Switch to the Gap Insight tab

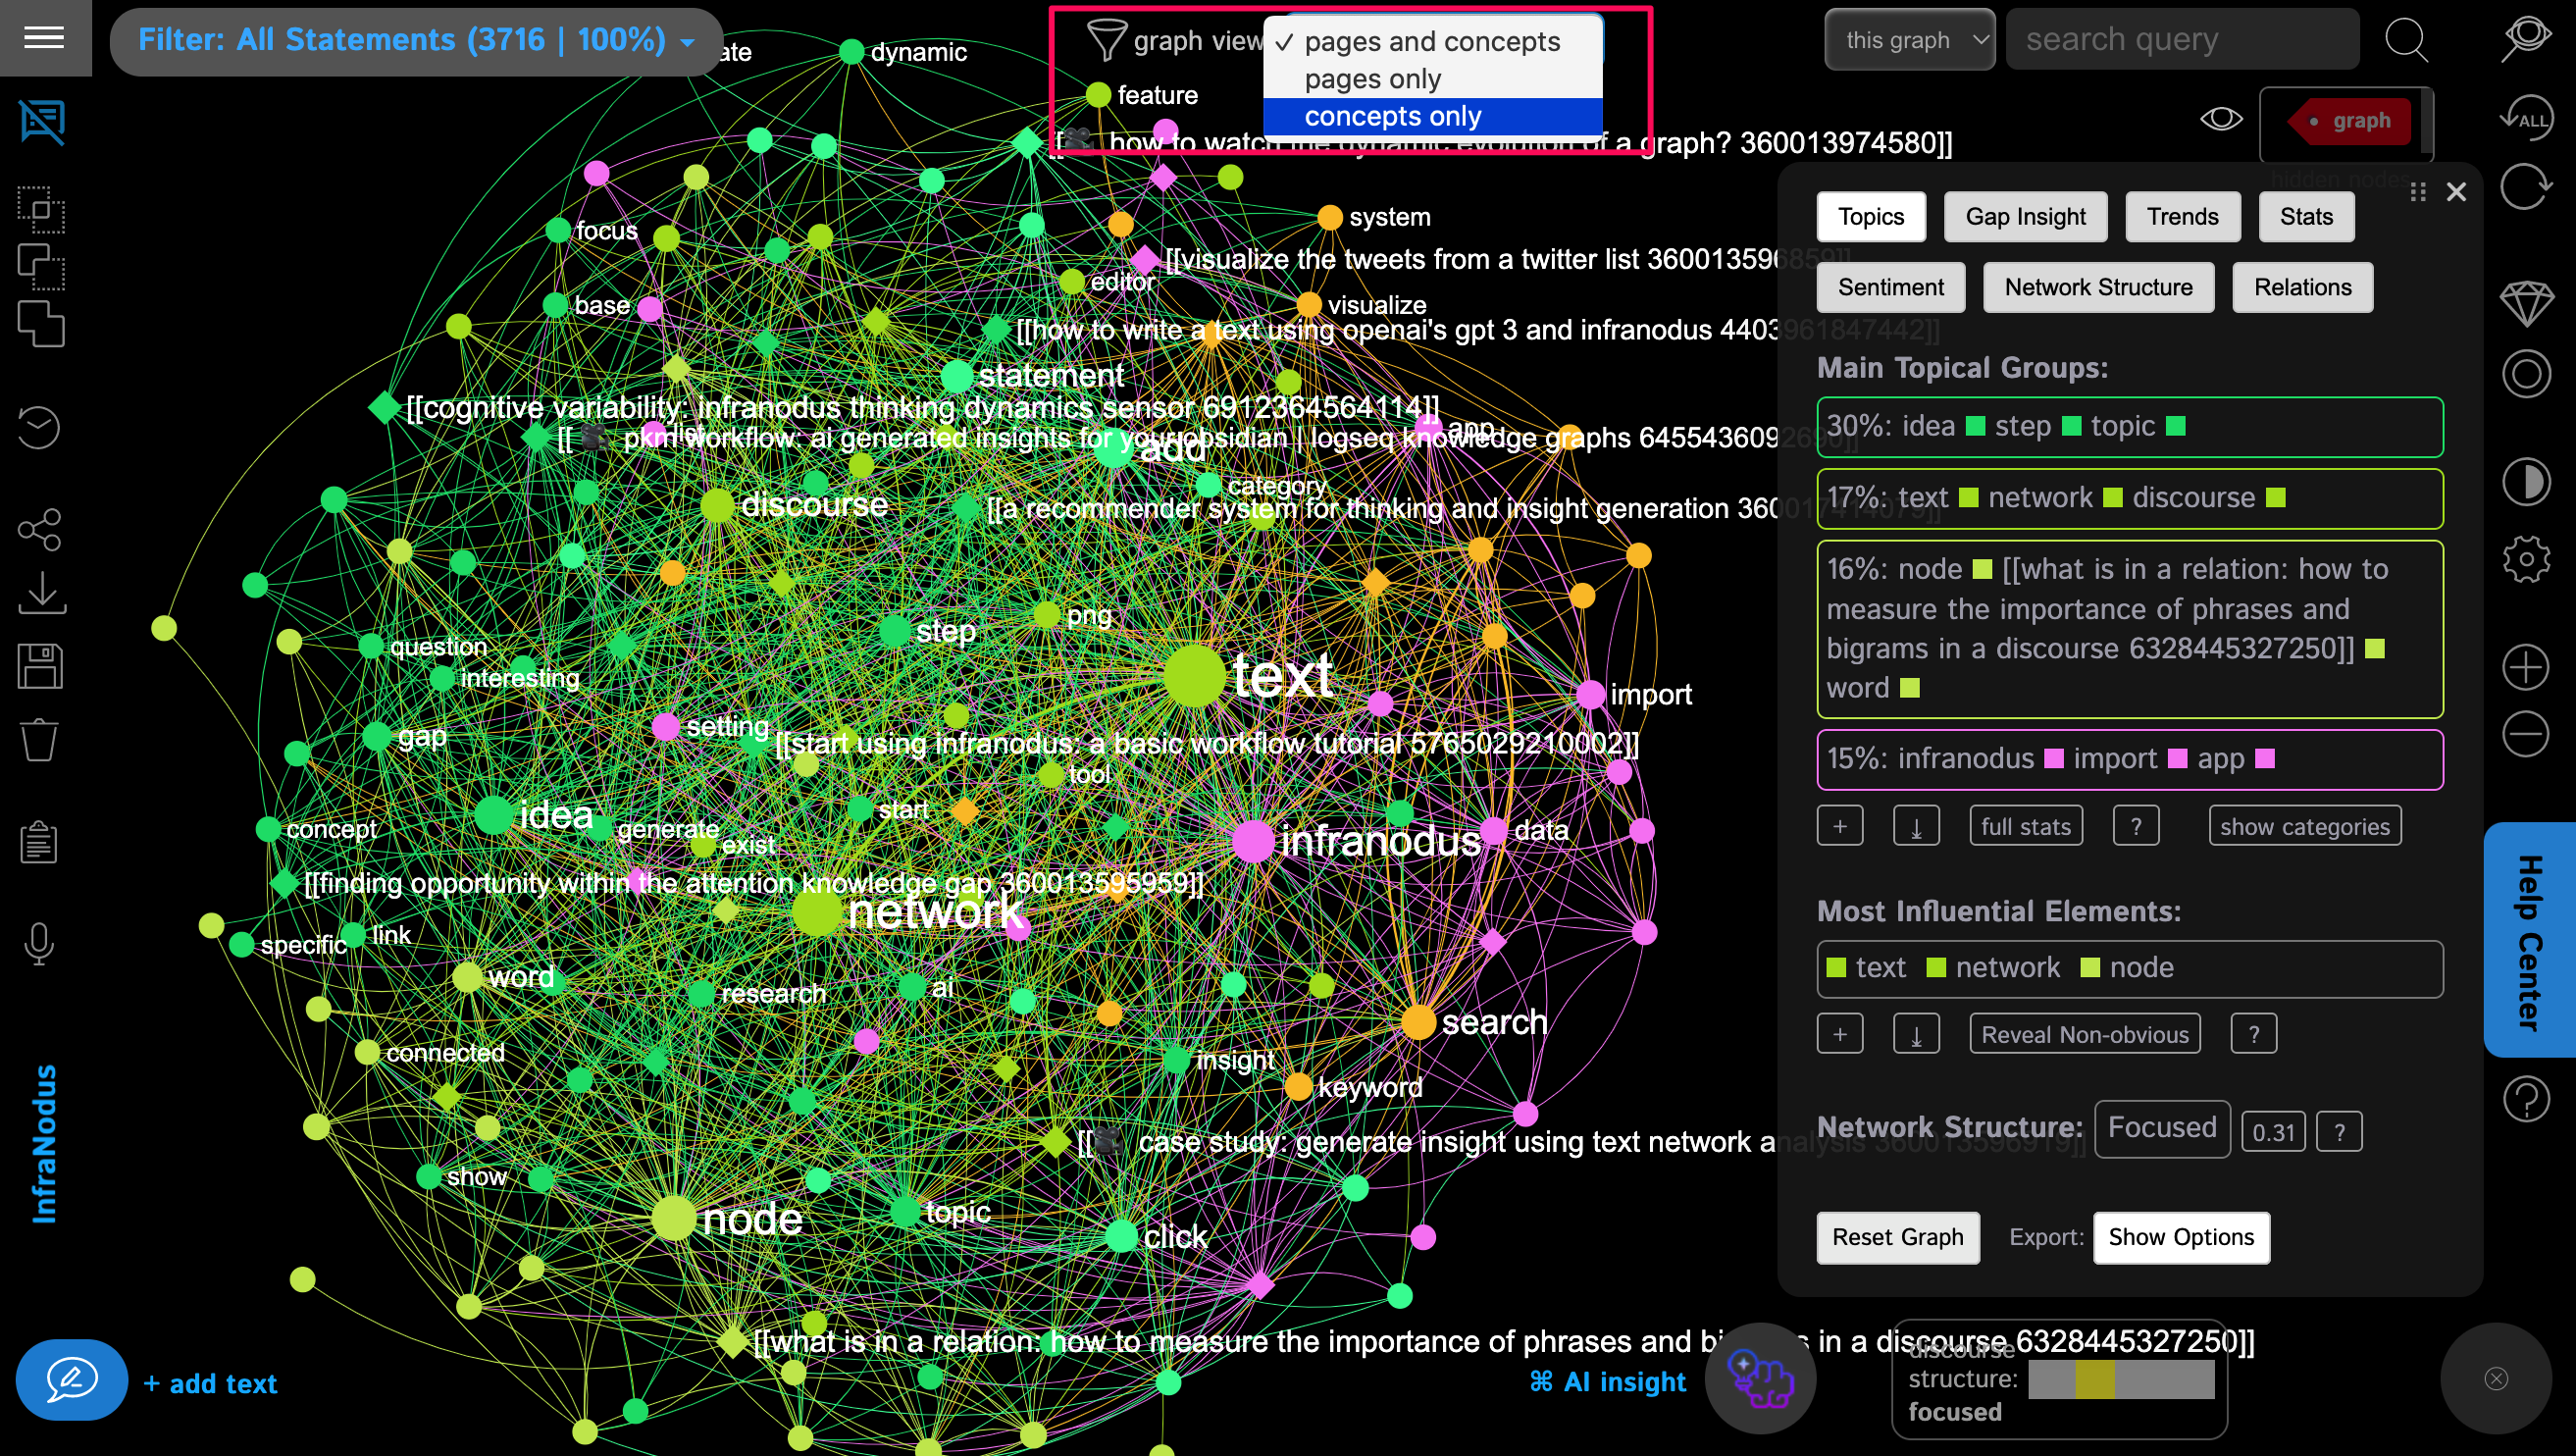[2025, 216]
